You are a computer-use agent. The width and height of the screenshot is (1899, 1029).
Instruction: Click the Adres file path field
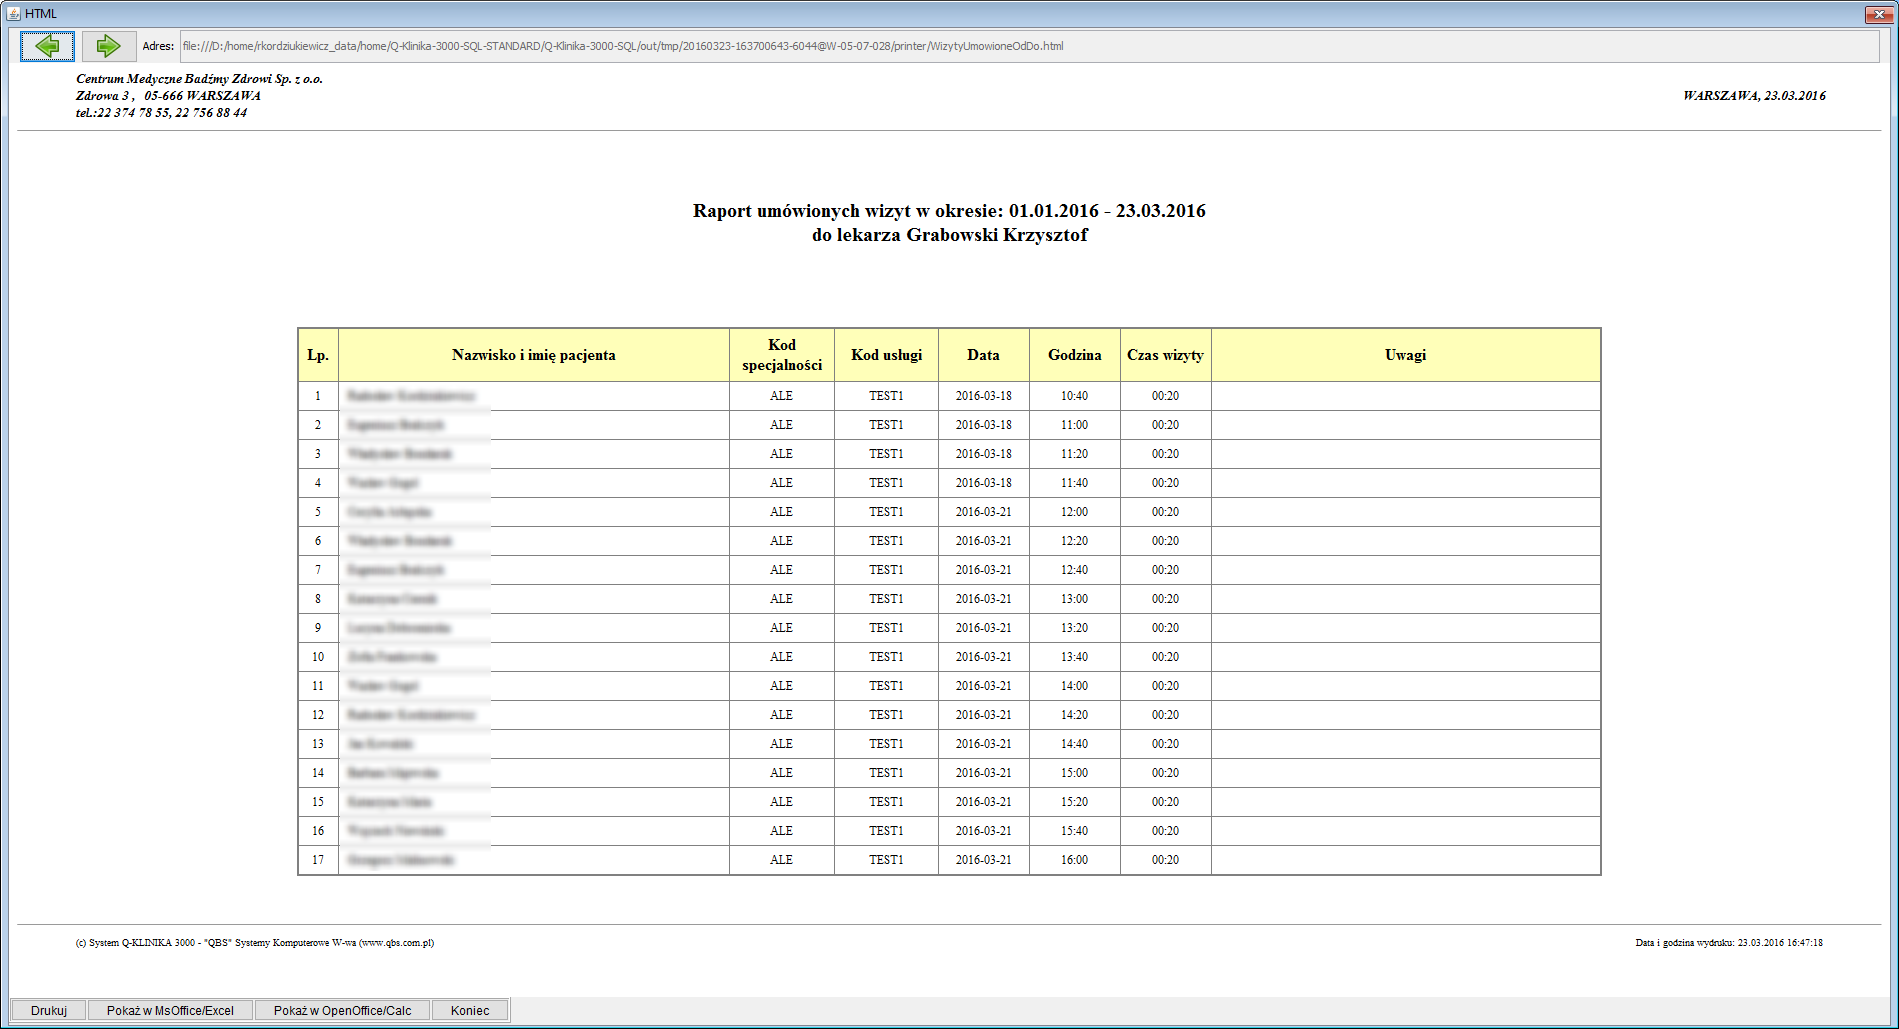point(1029,46)
